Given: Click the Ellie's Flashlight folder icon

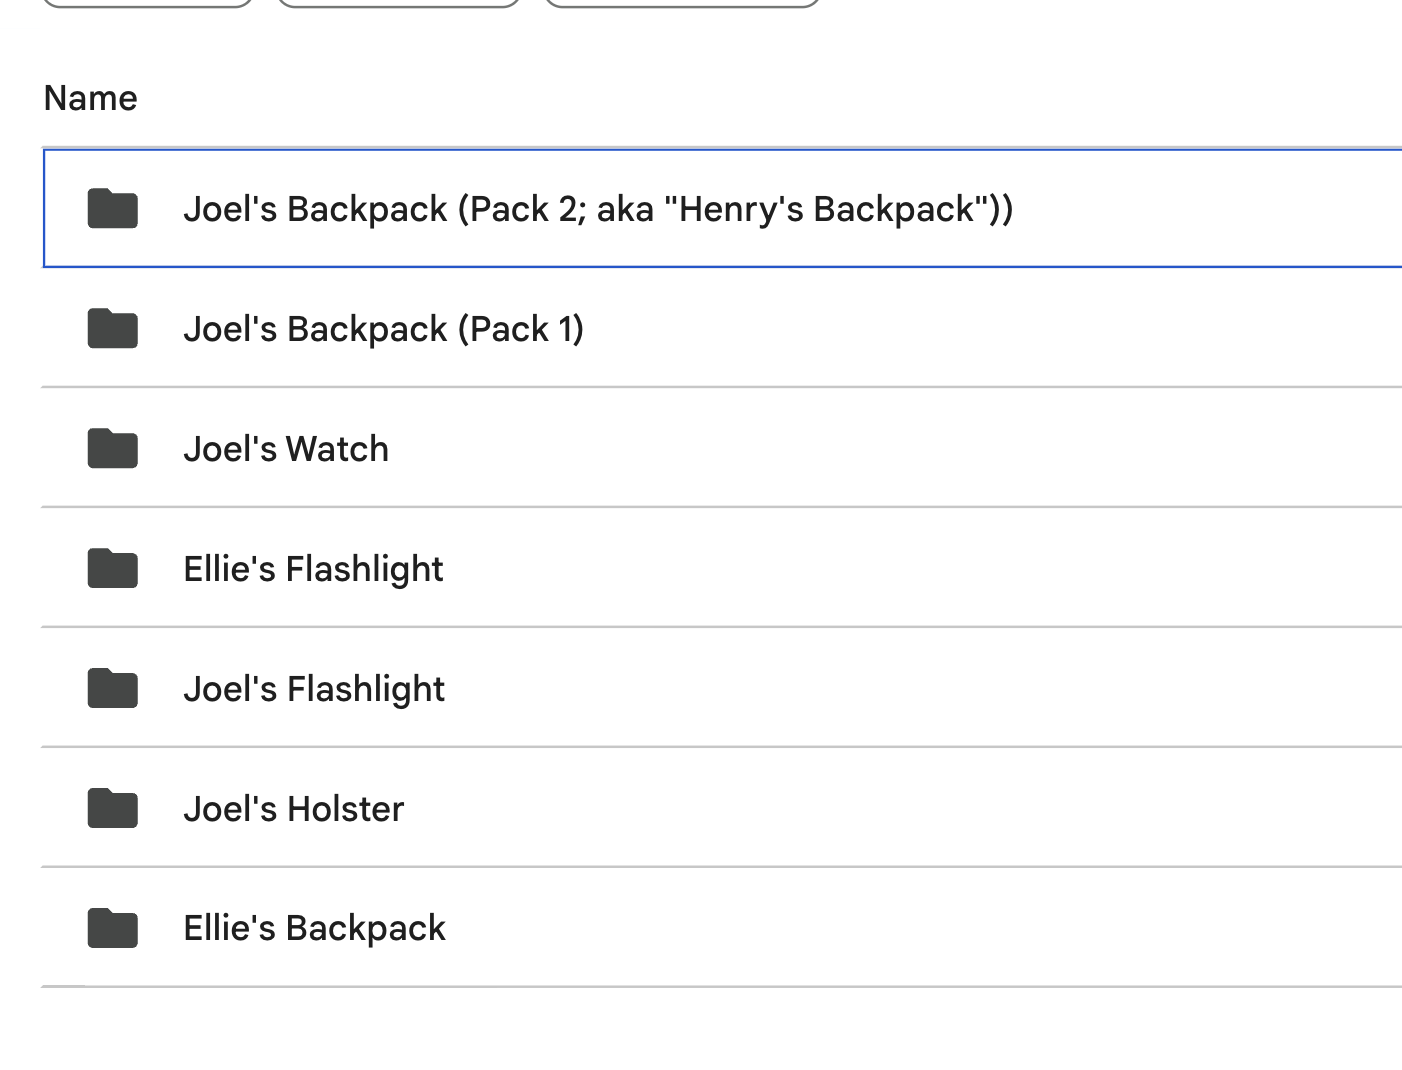Looking at the screenshot, I should 112,569.
